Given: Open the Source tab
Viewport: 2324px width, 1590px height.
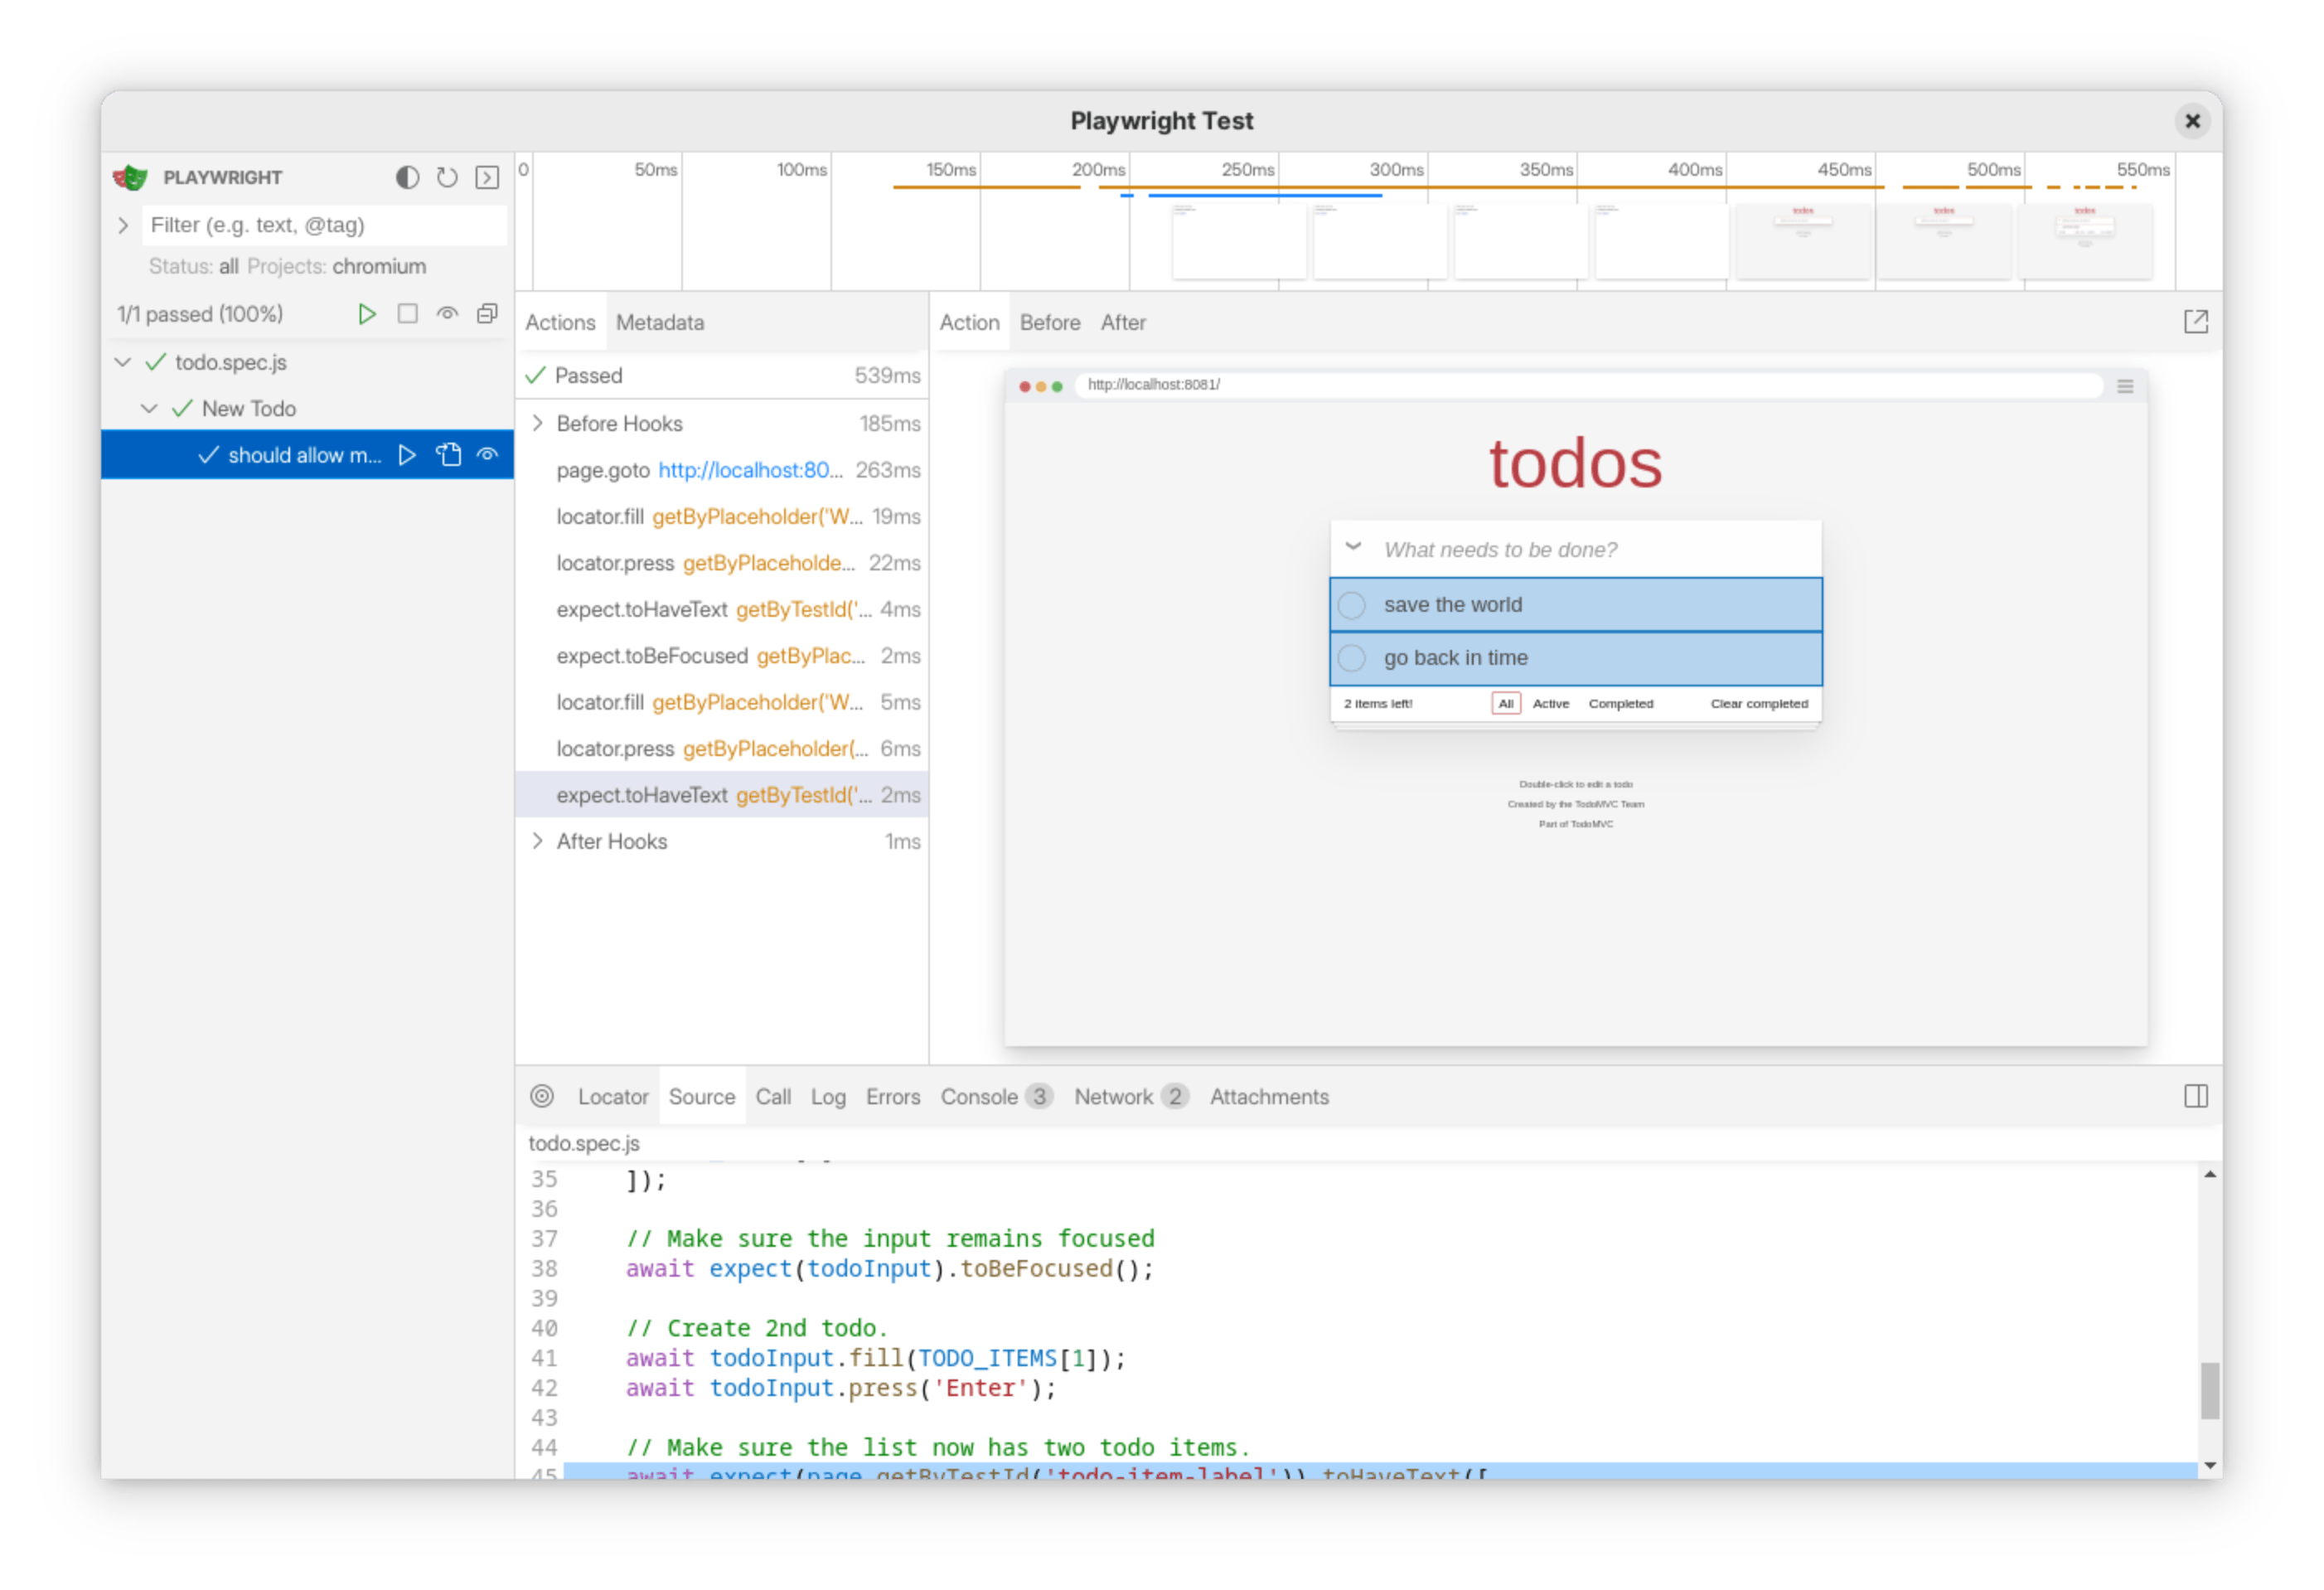Looking at the screenshot, I should (x=702, y=1097).
